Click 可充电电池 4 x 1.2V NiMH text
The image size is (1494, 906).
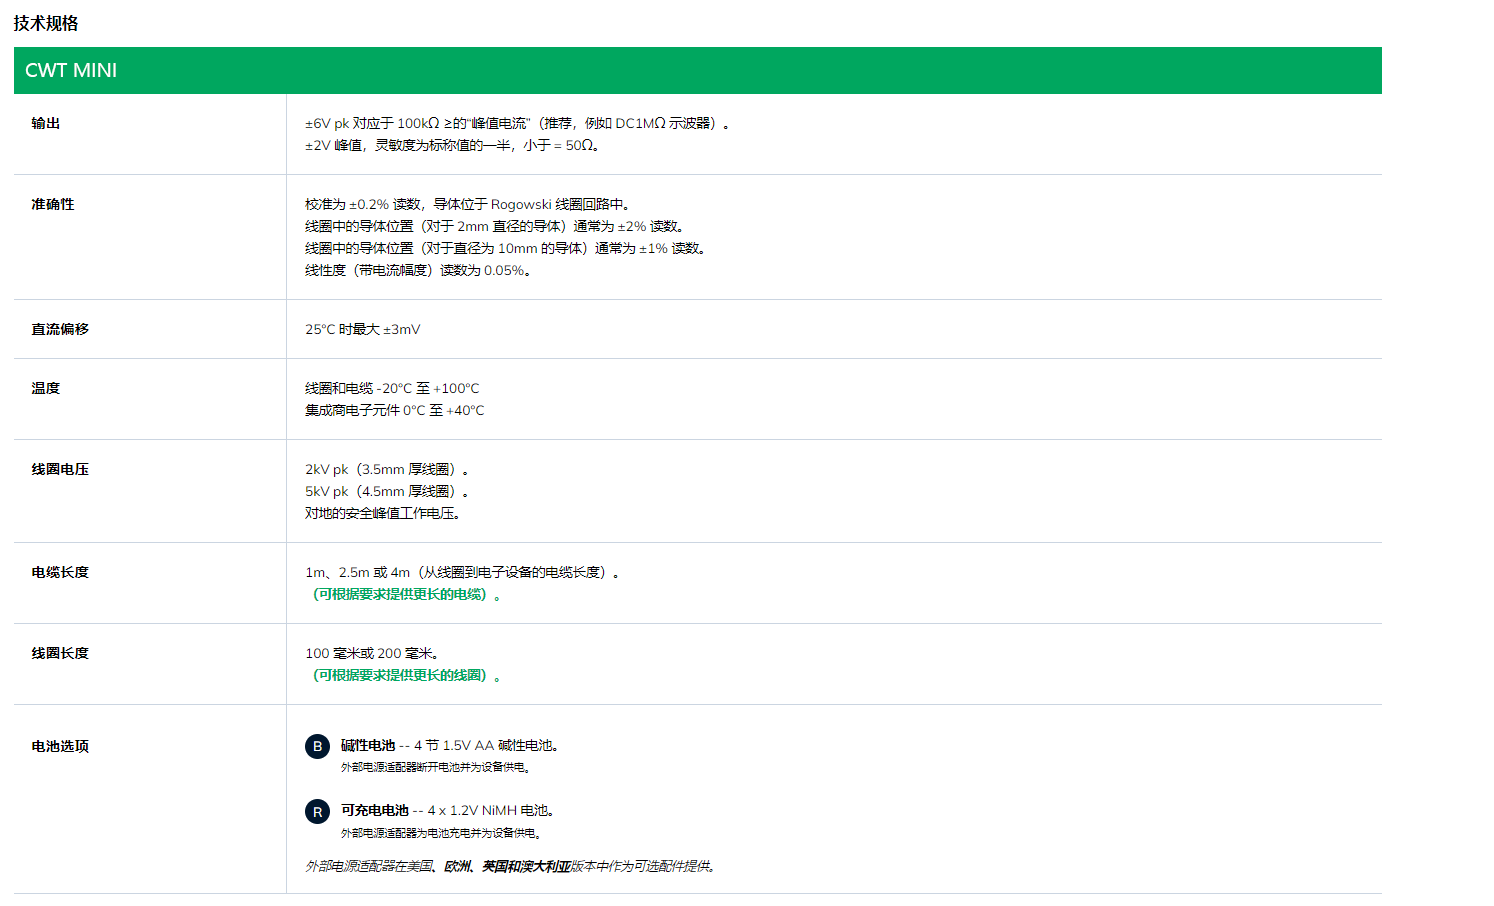(x=448, y=810)
